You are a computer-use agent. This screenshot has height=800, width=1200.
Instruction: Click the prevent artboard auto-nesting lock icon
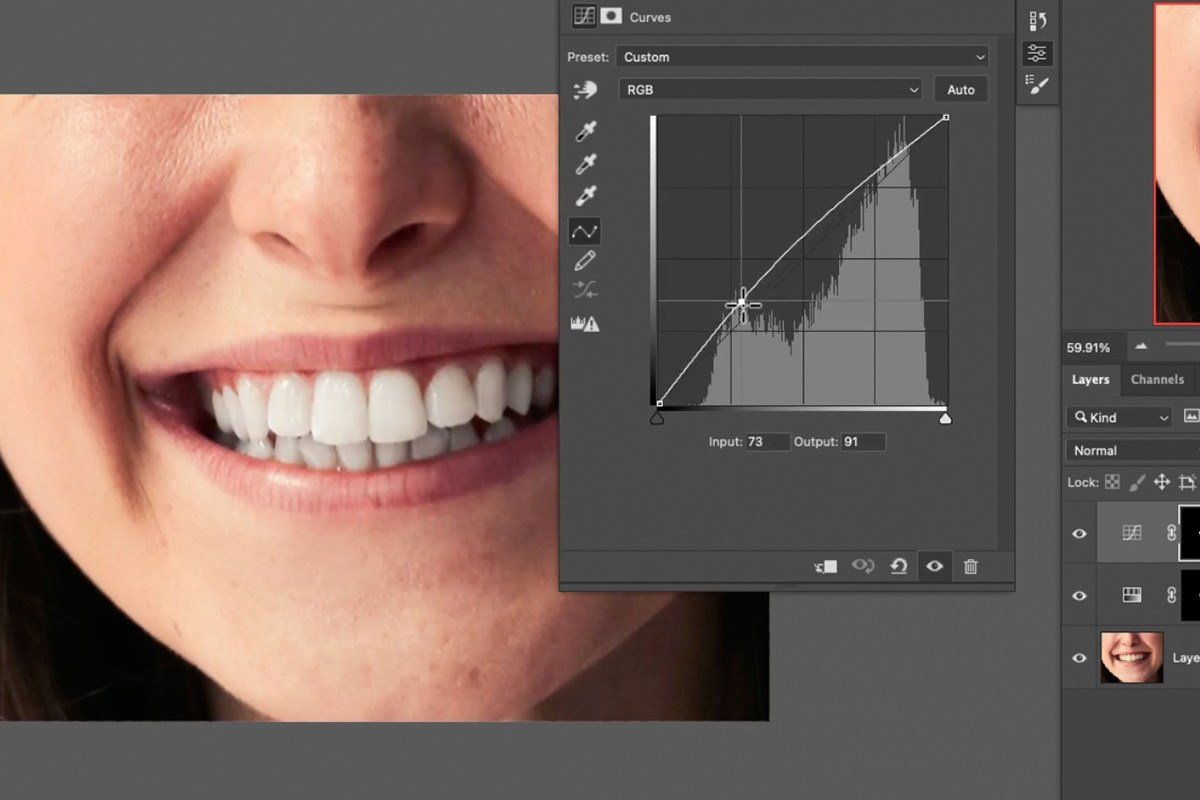pyautogui.click(x=1187, y=482)
